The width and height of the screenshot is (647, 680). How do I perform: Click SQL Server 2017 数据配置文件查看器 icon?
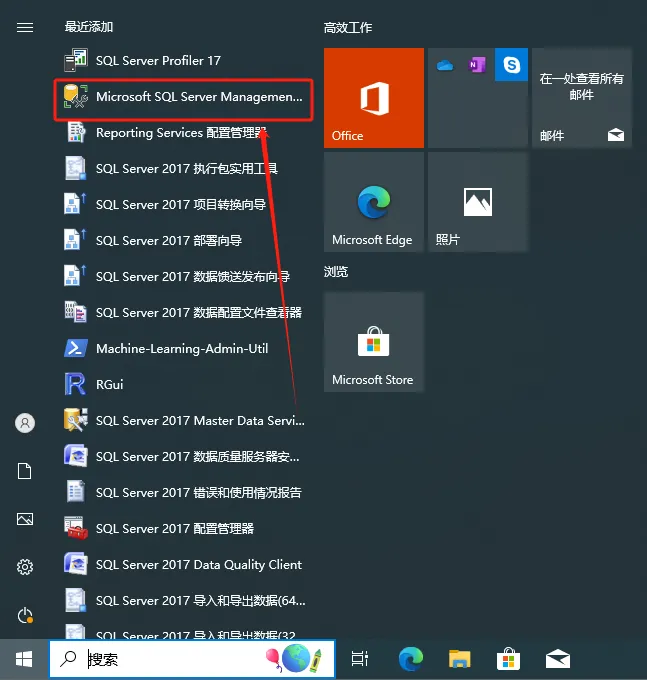pos(76,312)
